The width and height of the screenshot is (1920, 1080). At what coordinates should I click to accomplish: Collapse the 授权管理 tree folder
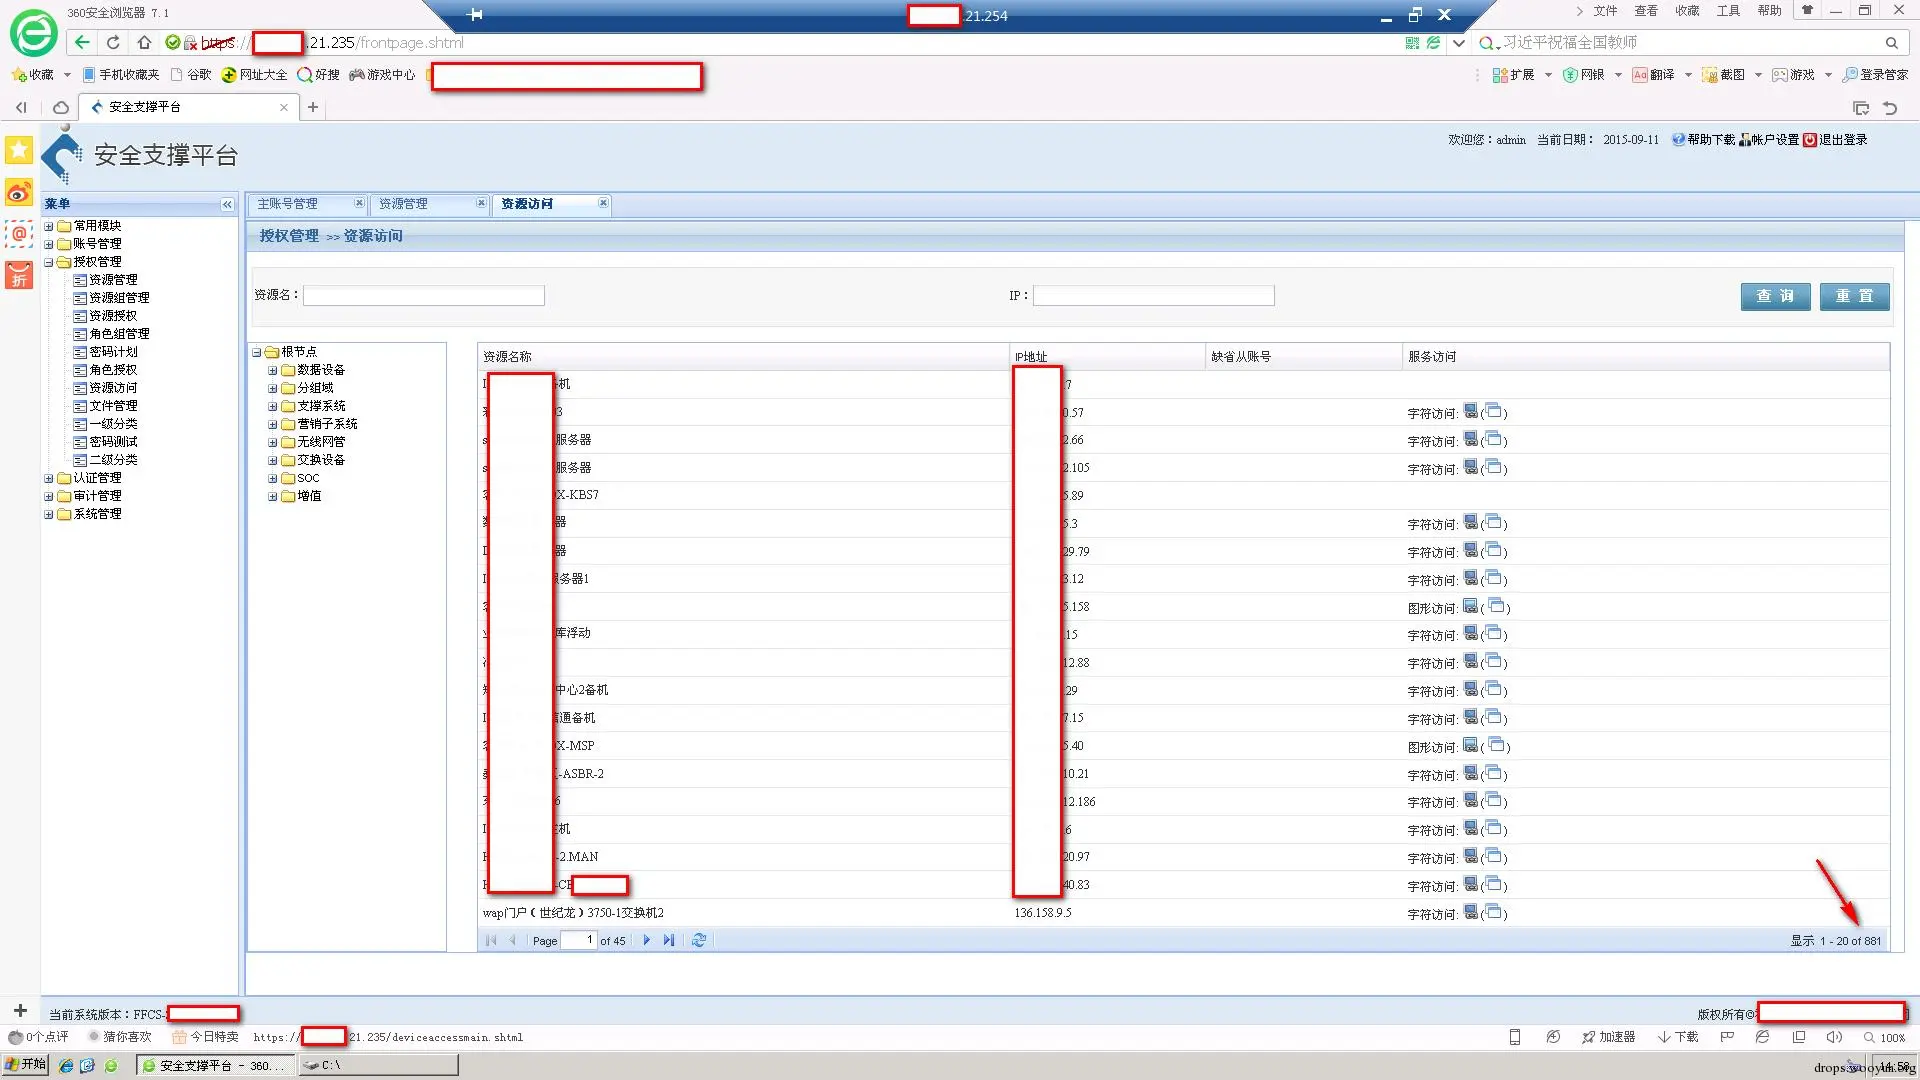coord(49,262)
